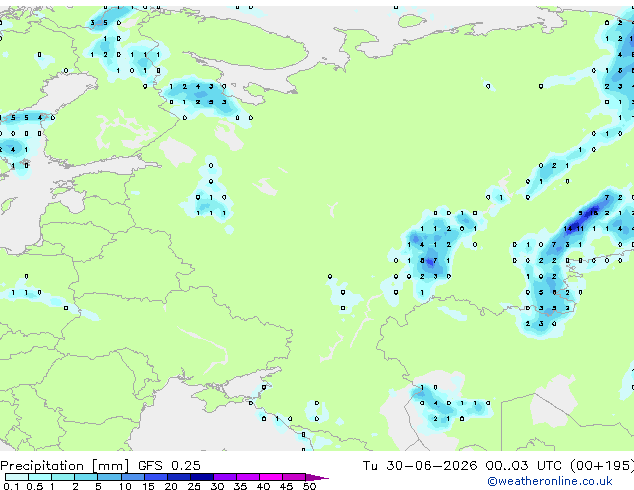
Task: Click the legend label '40'
Action: [x=263, y=486]
